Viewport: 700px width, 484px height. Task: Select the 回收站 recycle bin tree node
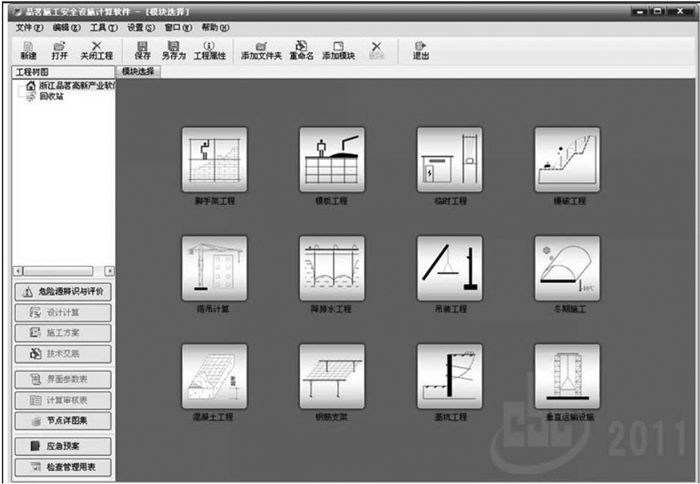tap(53, 97)
